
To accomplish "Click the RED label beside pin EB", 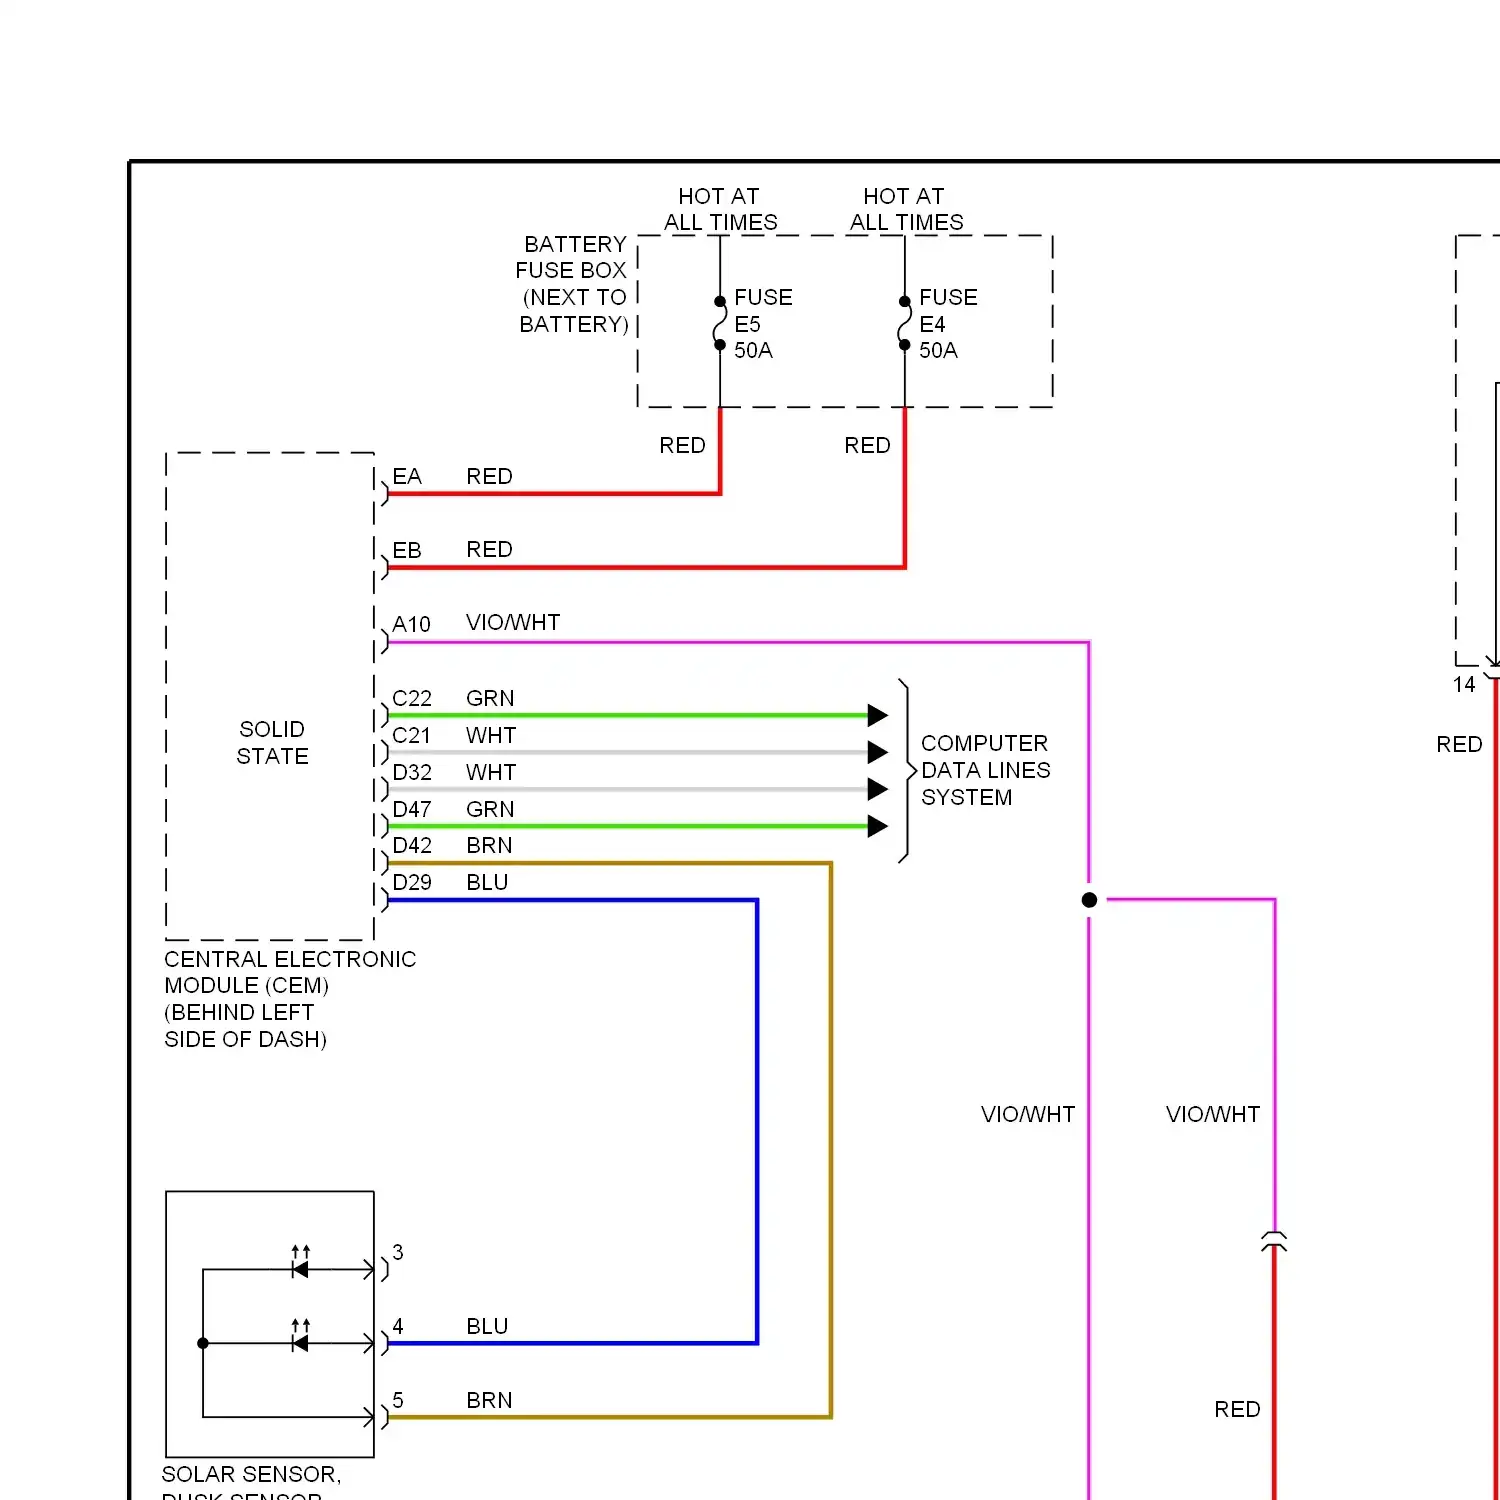I will pos(489,549).
